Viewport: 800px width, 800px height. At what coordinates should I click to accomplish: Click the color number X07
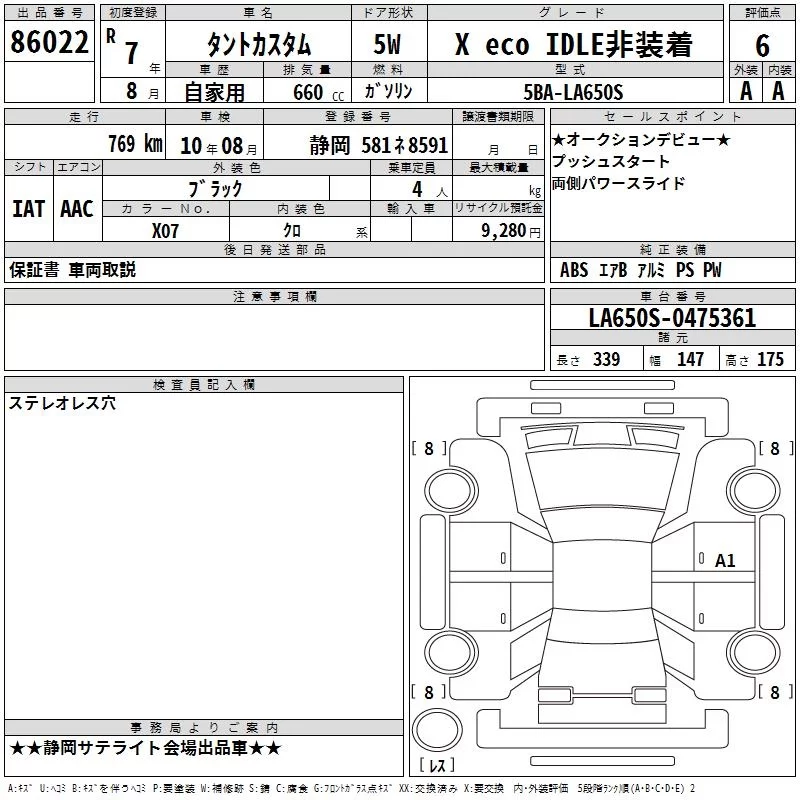click(165, 231)
